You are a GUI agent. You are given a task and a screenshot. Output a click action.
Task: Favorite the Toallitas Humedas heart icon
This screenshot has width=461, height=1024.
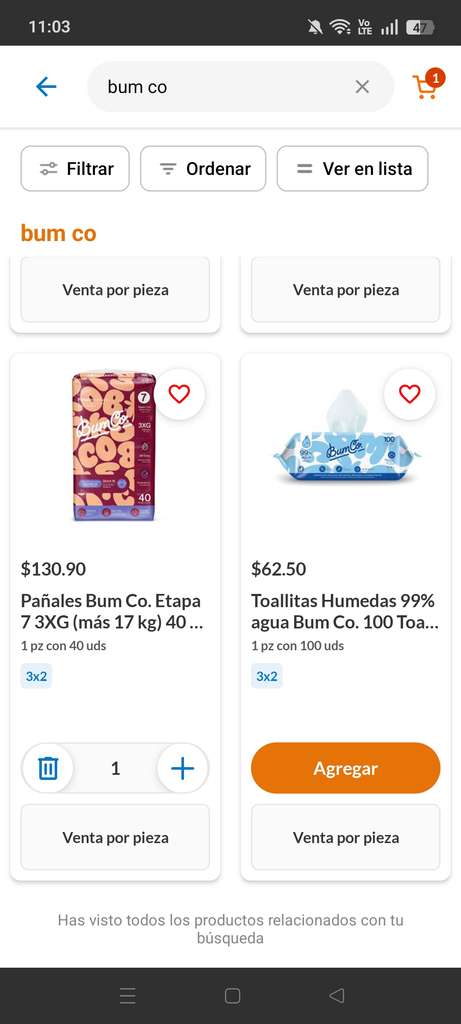pyautogui.click(x=409, y=394)
